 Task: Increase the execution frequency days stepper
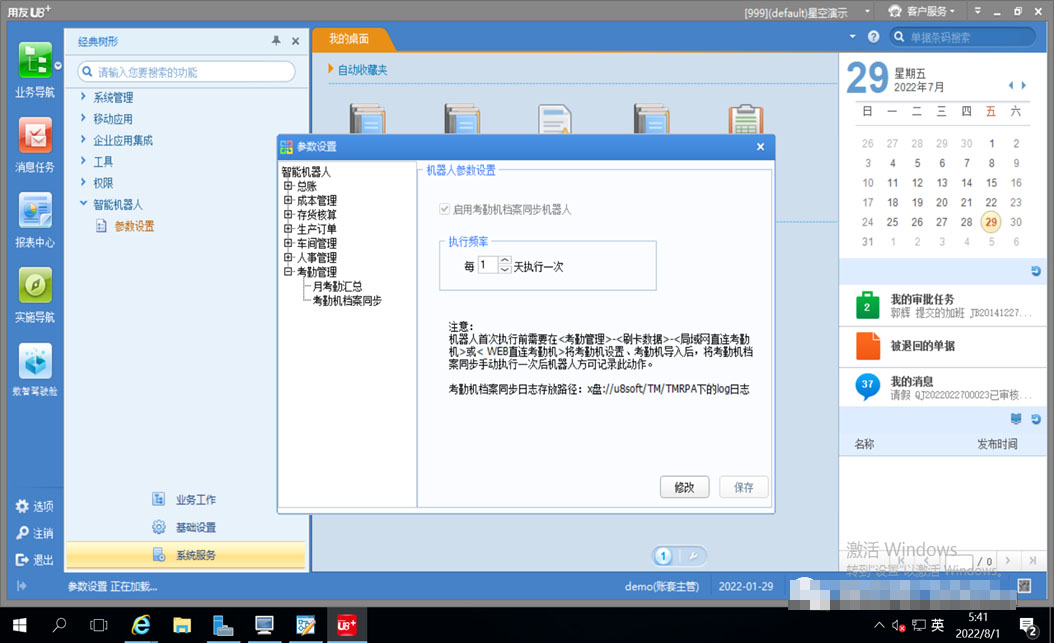(x=505, y=260)
